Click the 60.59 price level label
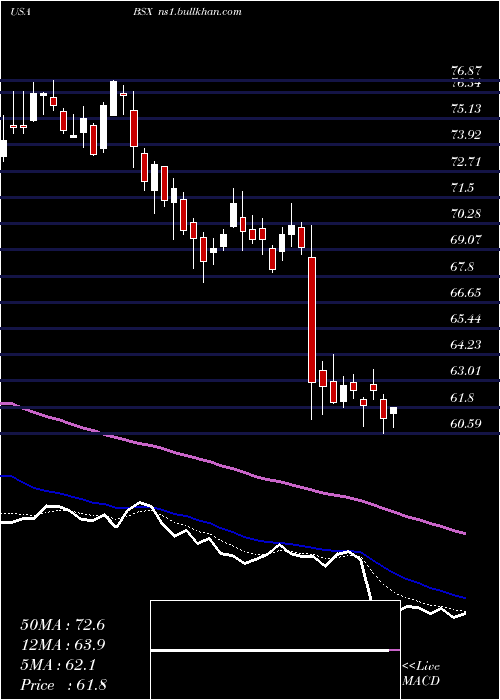The width and height of the screenshot is (500, 700). click(x=466, y=423)
